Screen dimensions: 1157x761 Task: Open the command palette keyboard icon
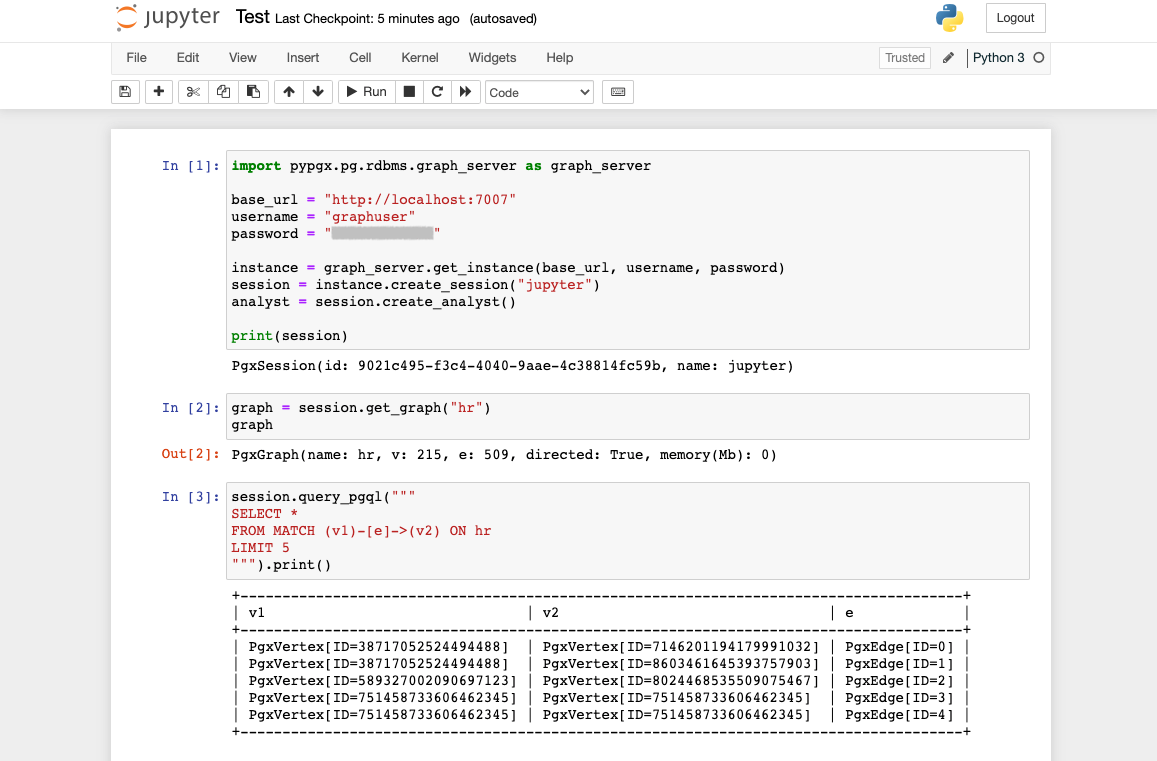618,92
